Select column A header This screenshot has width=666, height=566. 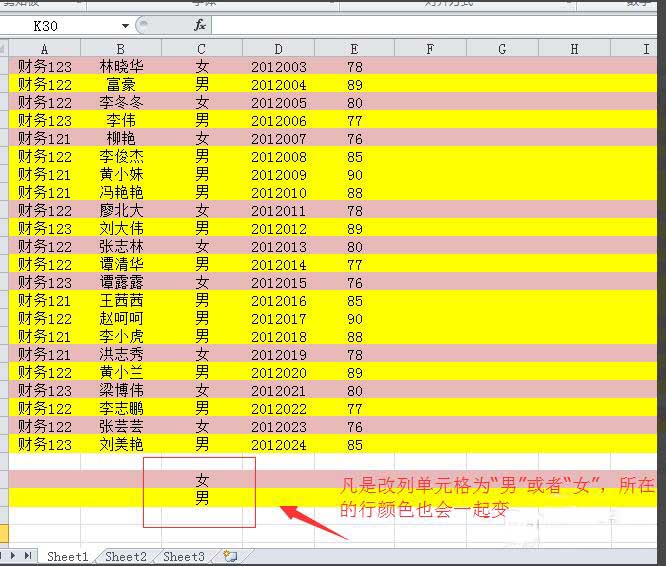tap(45, 48)
